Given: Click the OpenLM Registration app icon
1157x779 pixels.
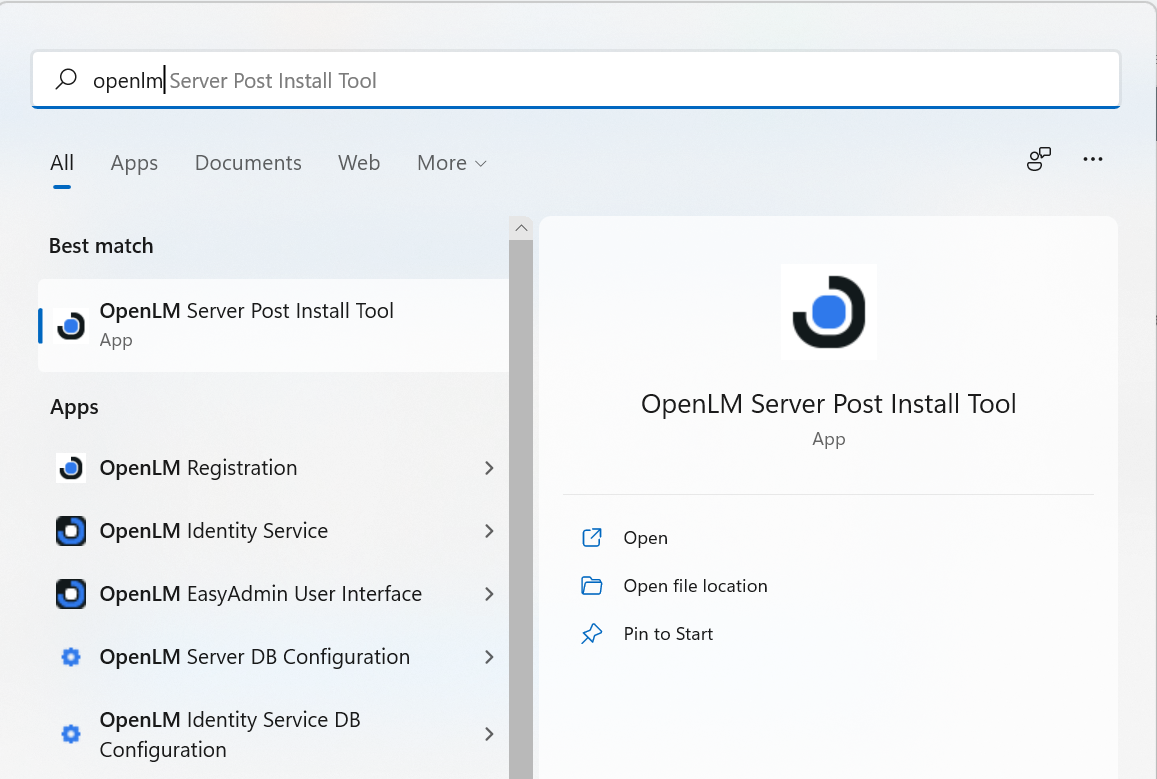Looking at the screenshot, I should coord(71,468).
